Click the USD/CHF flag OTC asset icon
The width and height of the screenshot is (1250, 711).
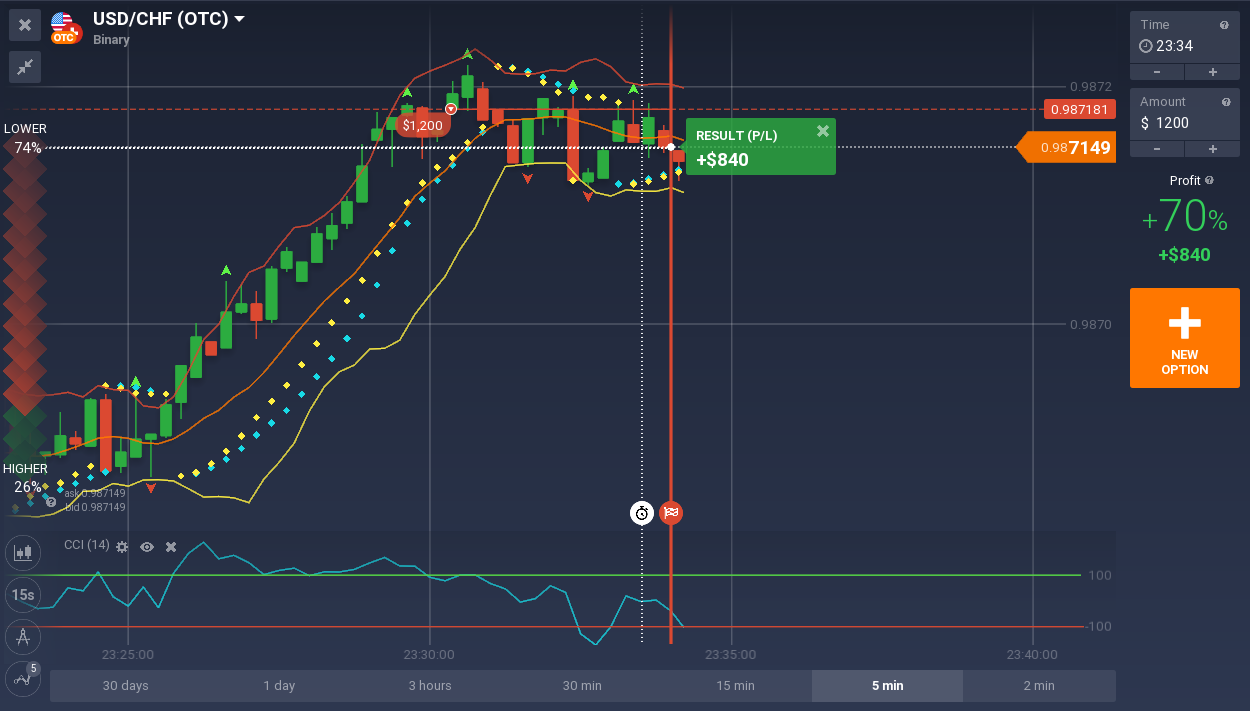click(65, 27)
